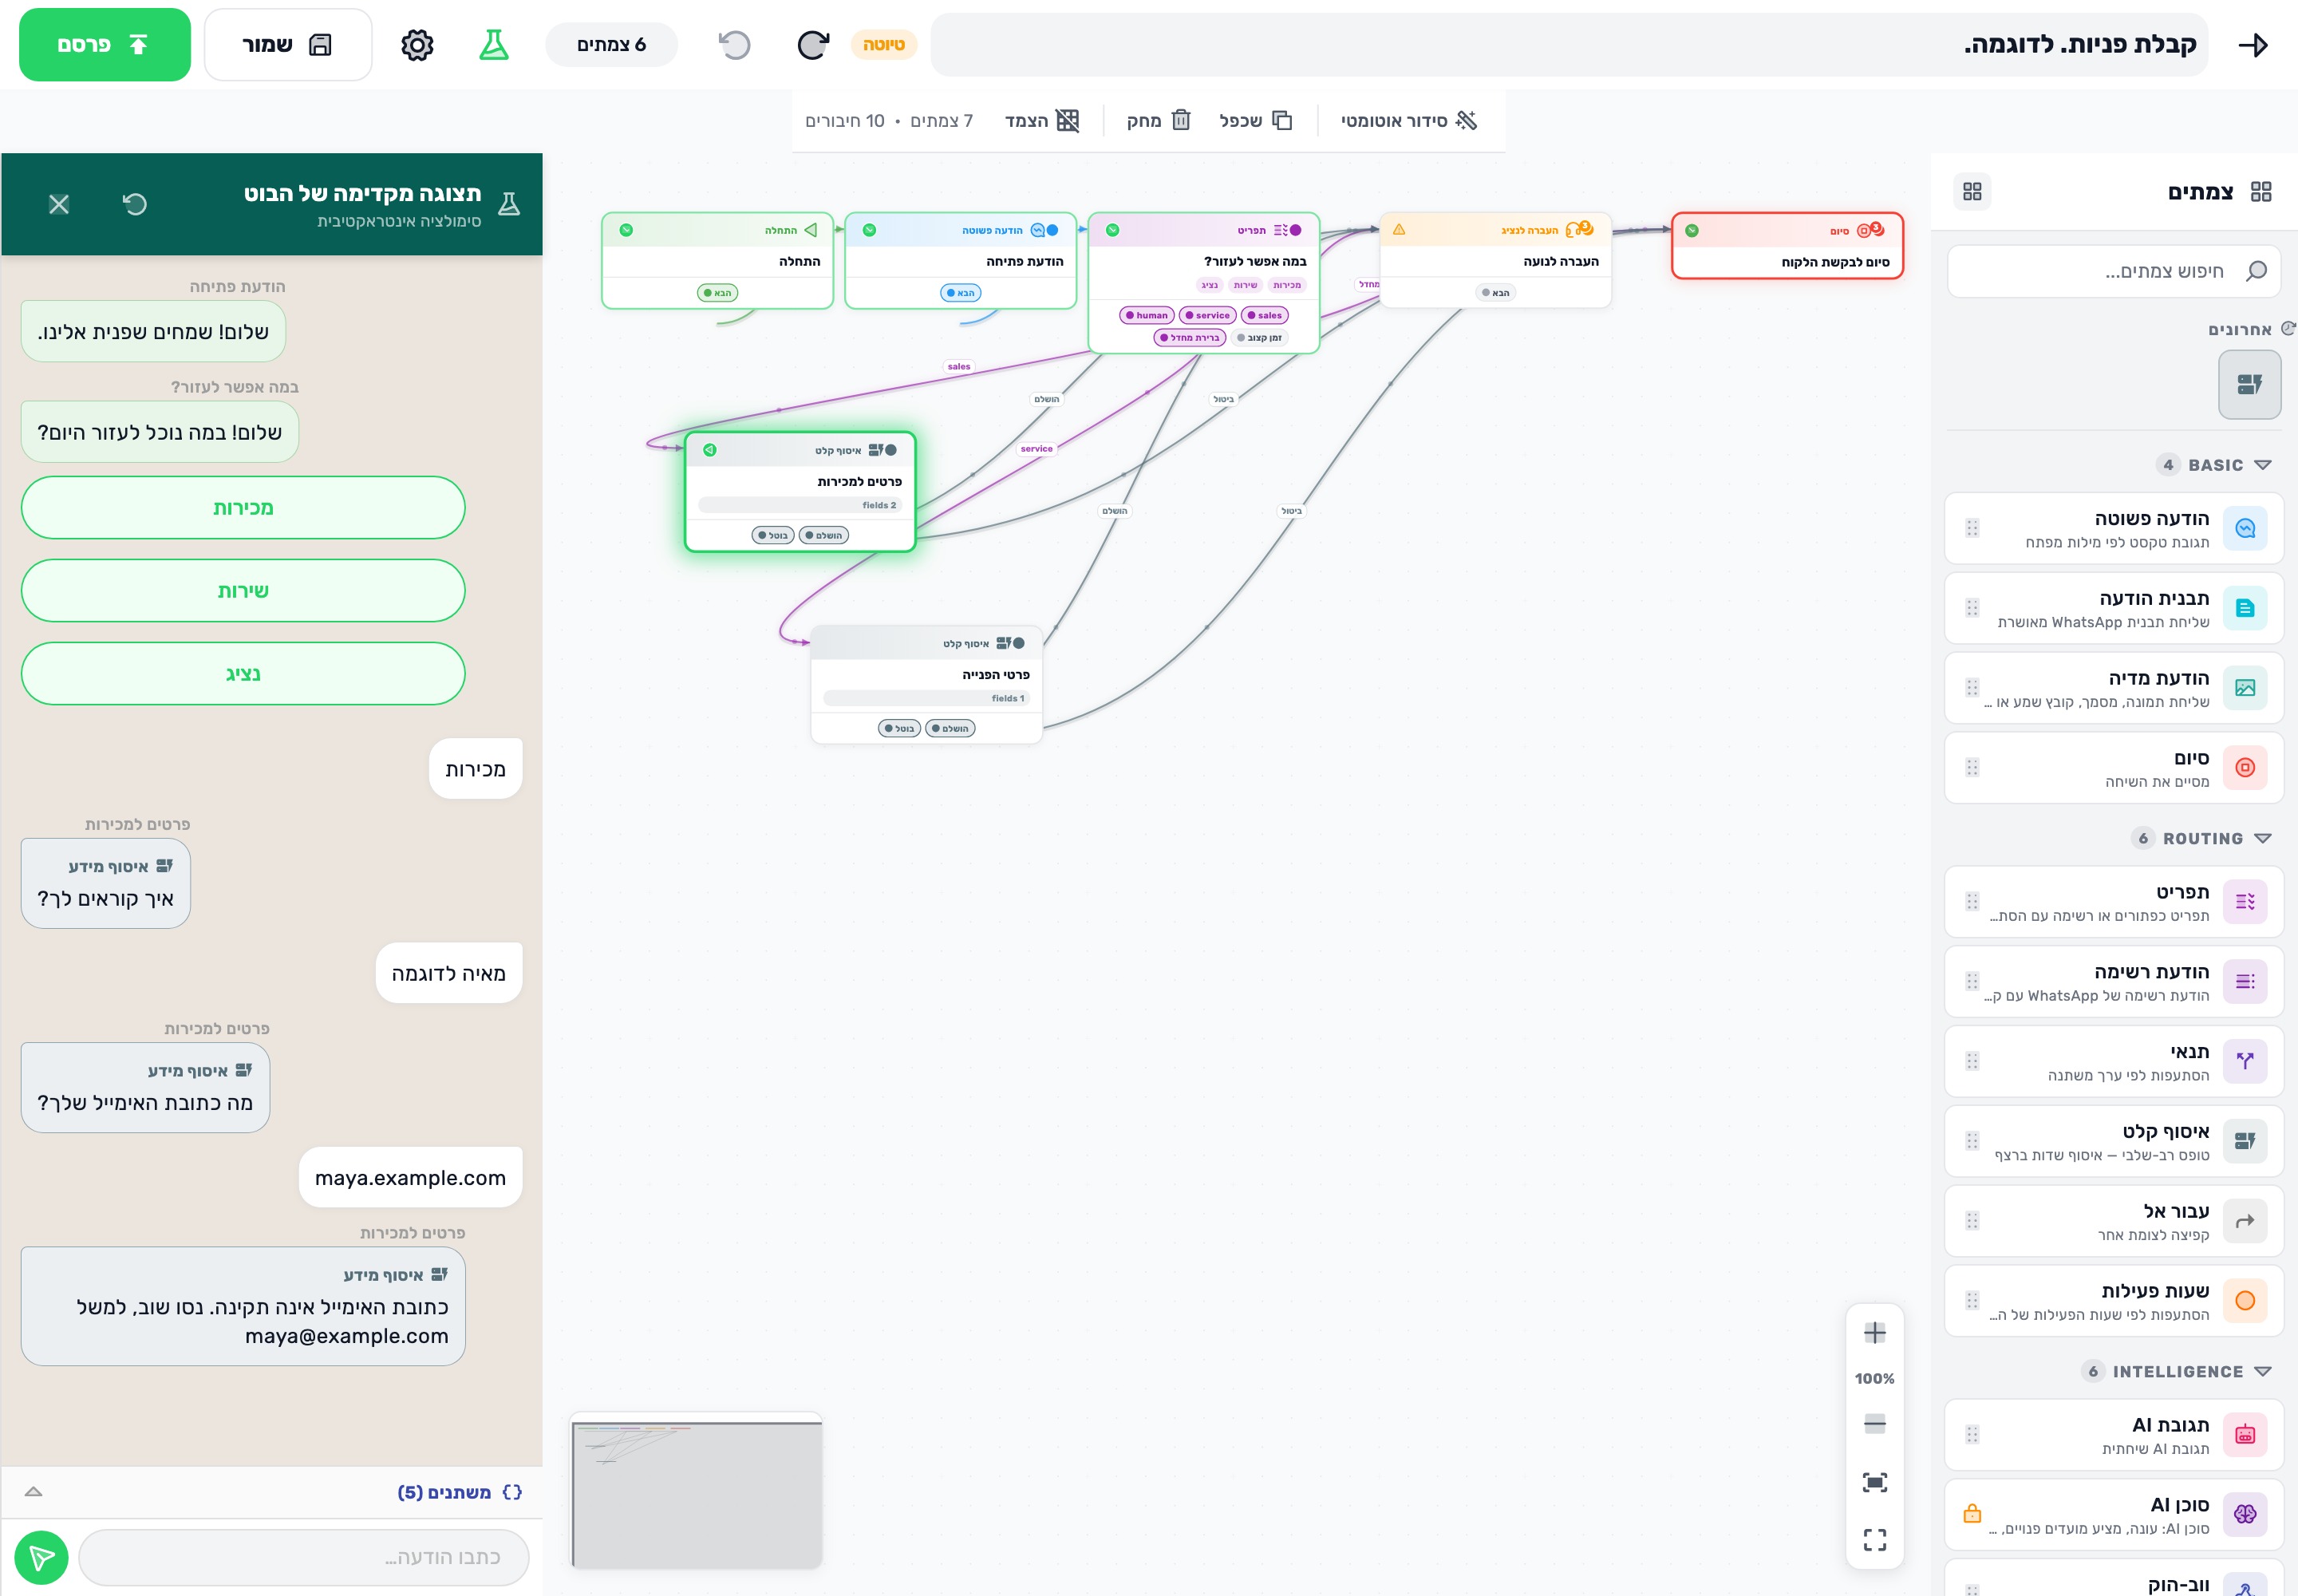The width and height of the screenshot is (2298, 1596).
Task: Collapse the INTELLIGENCE nodes category
Action: pos(2176,1371)
